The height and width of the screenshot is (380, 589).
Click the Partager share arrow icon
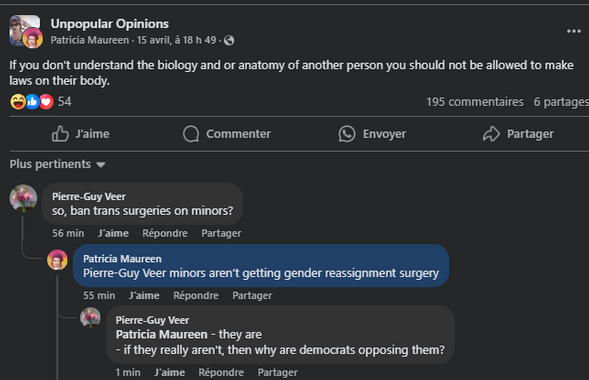[491, 134]
